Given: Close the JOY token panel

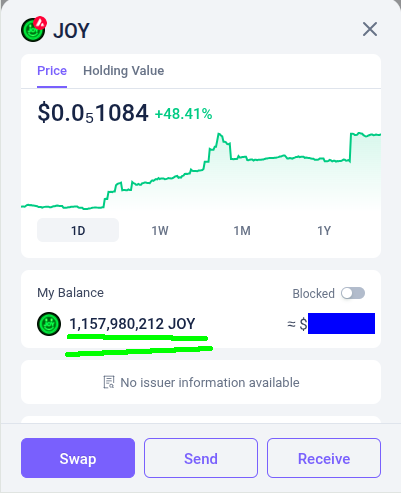Looking at the screenshot, I should (370, 29).
